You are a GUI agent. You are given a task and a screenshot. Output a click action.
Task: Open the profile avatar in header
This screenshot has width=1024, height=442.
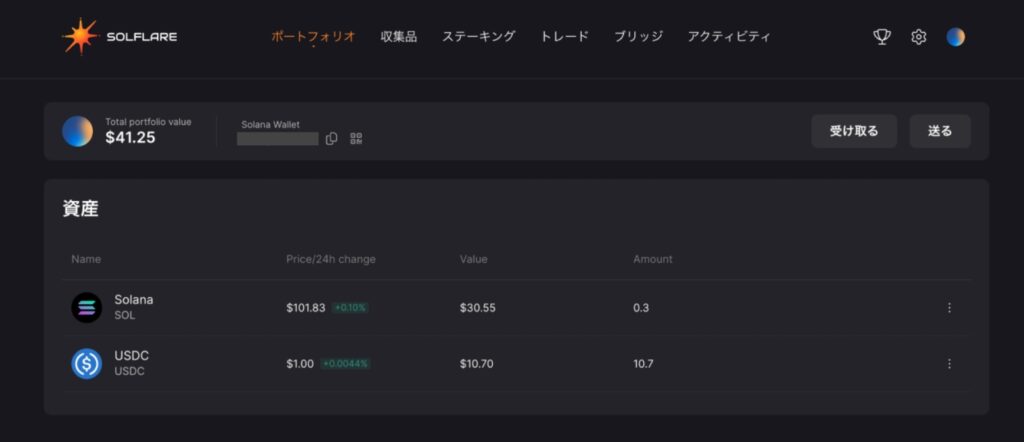[x=955, y=37]
